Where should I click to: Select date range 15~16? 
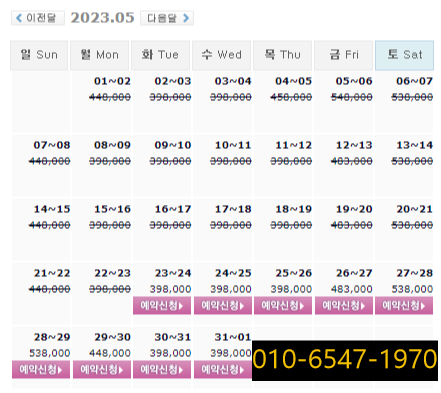pyautogui.click(x=112, y=209)
